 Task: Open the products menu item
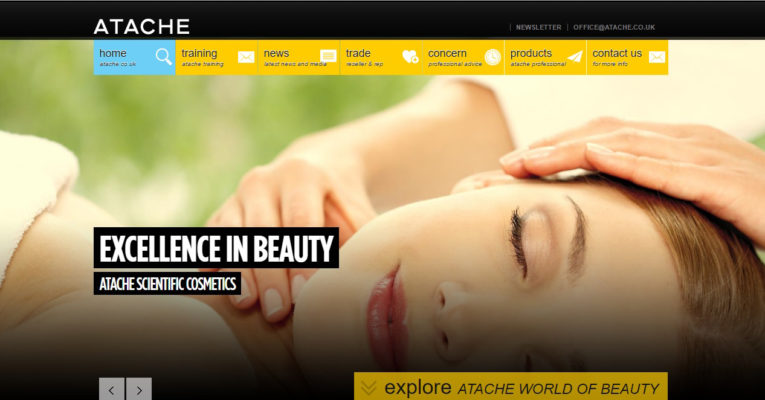545,57
